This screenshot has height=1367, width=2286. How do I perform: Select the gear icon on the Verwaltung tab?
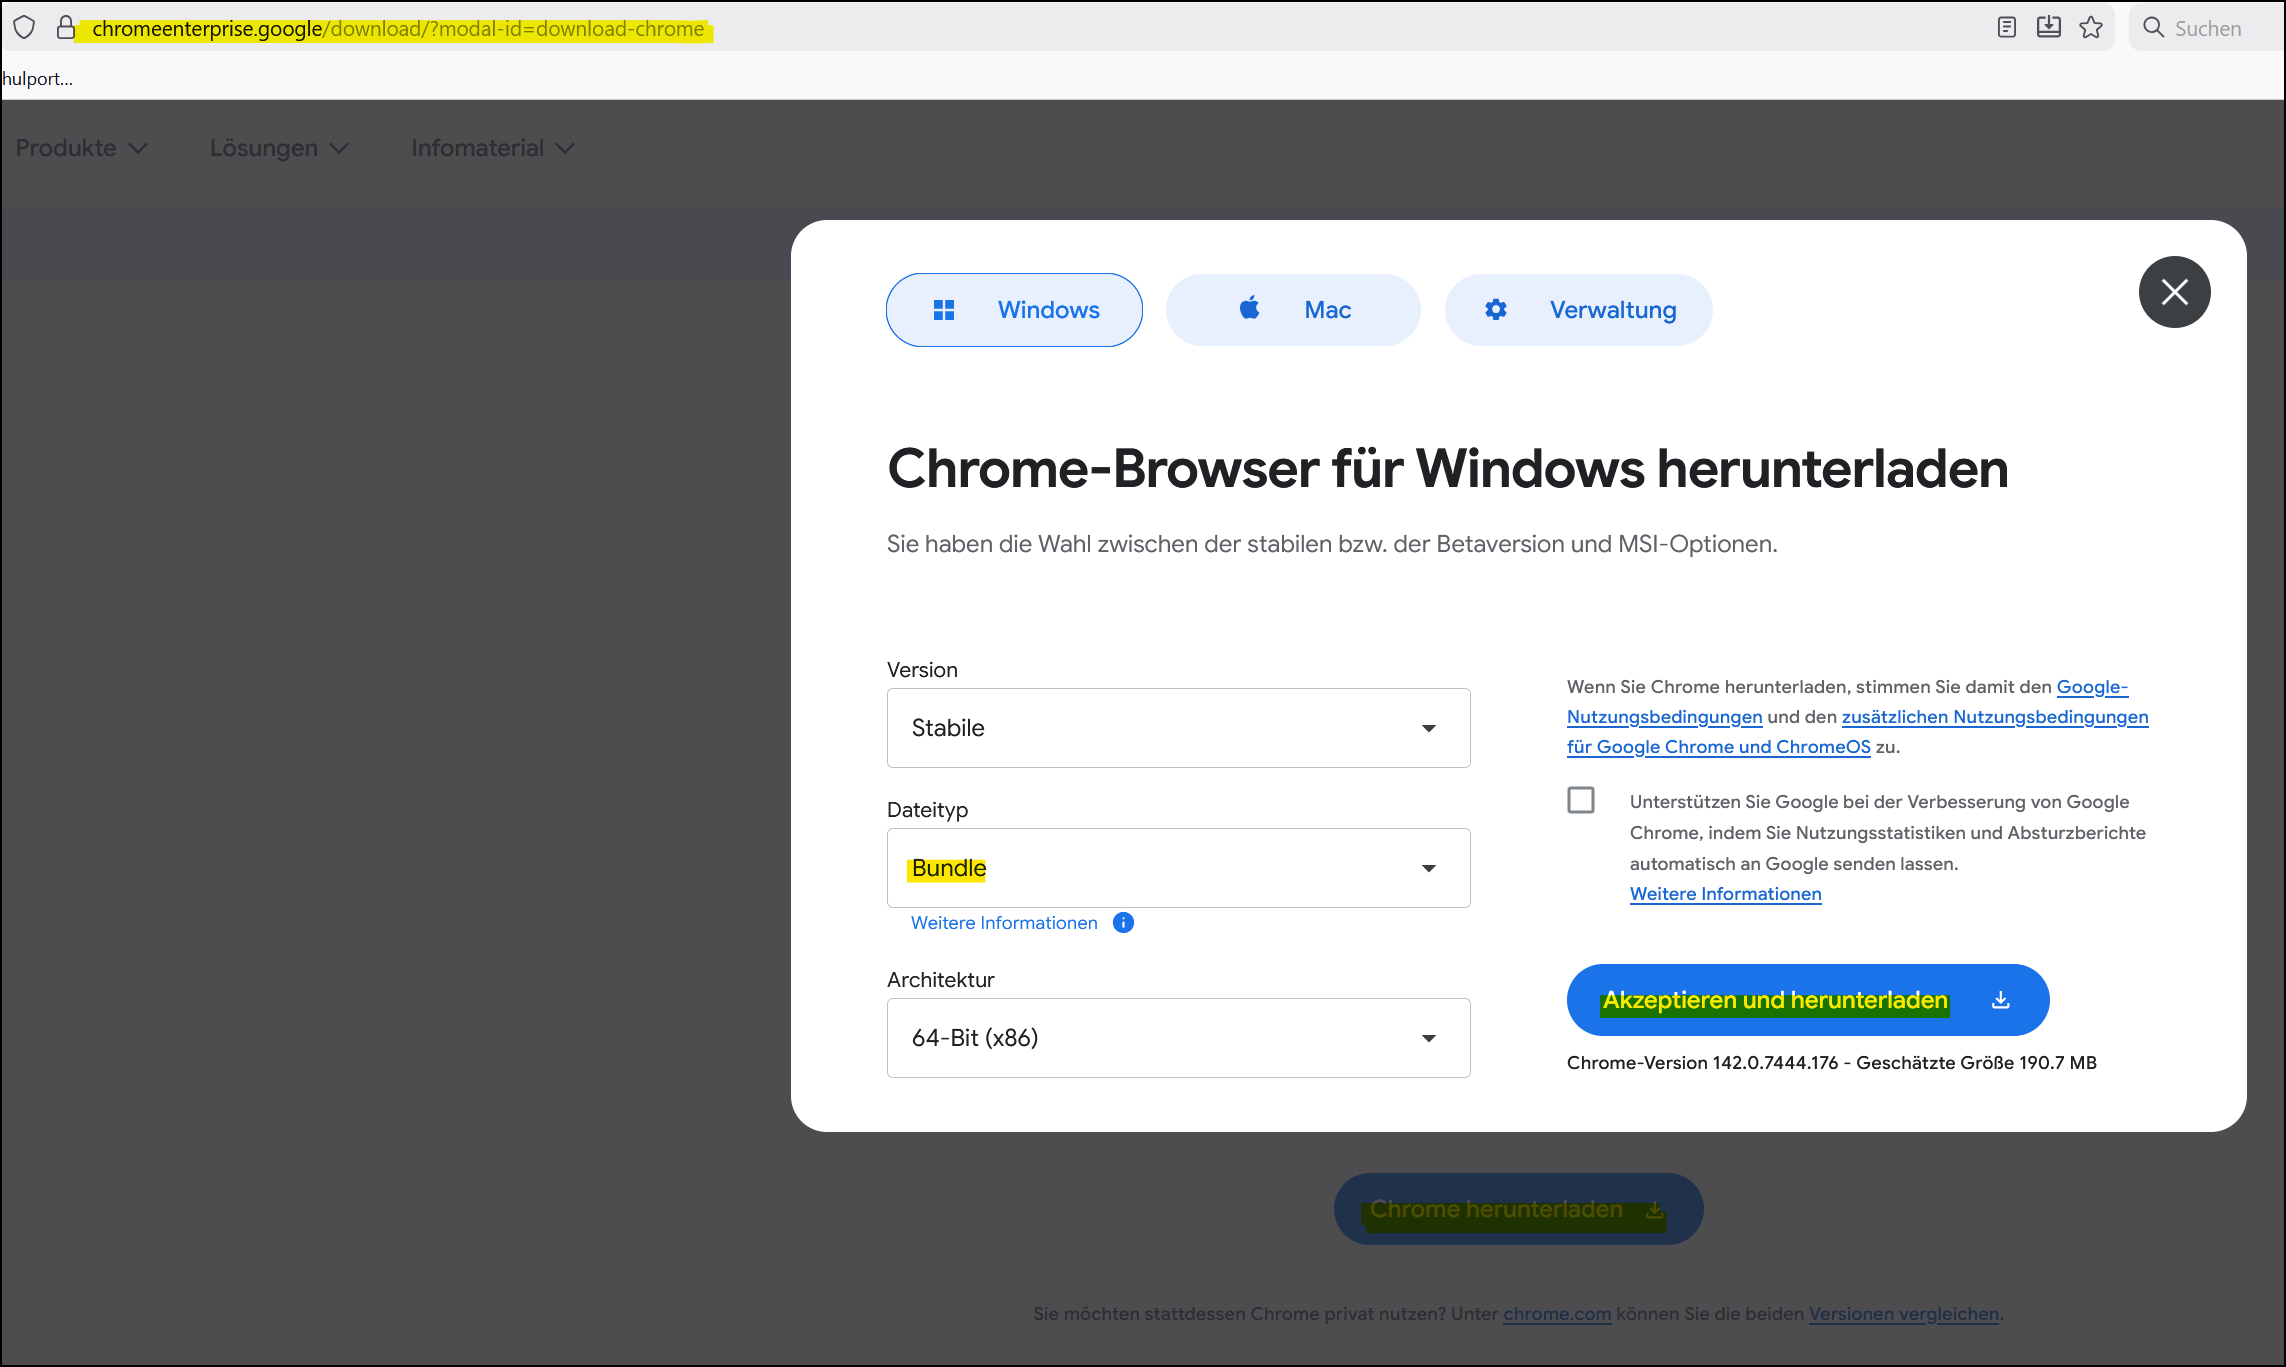1496,310
